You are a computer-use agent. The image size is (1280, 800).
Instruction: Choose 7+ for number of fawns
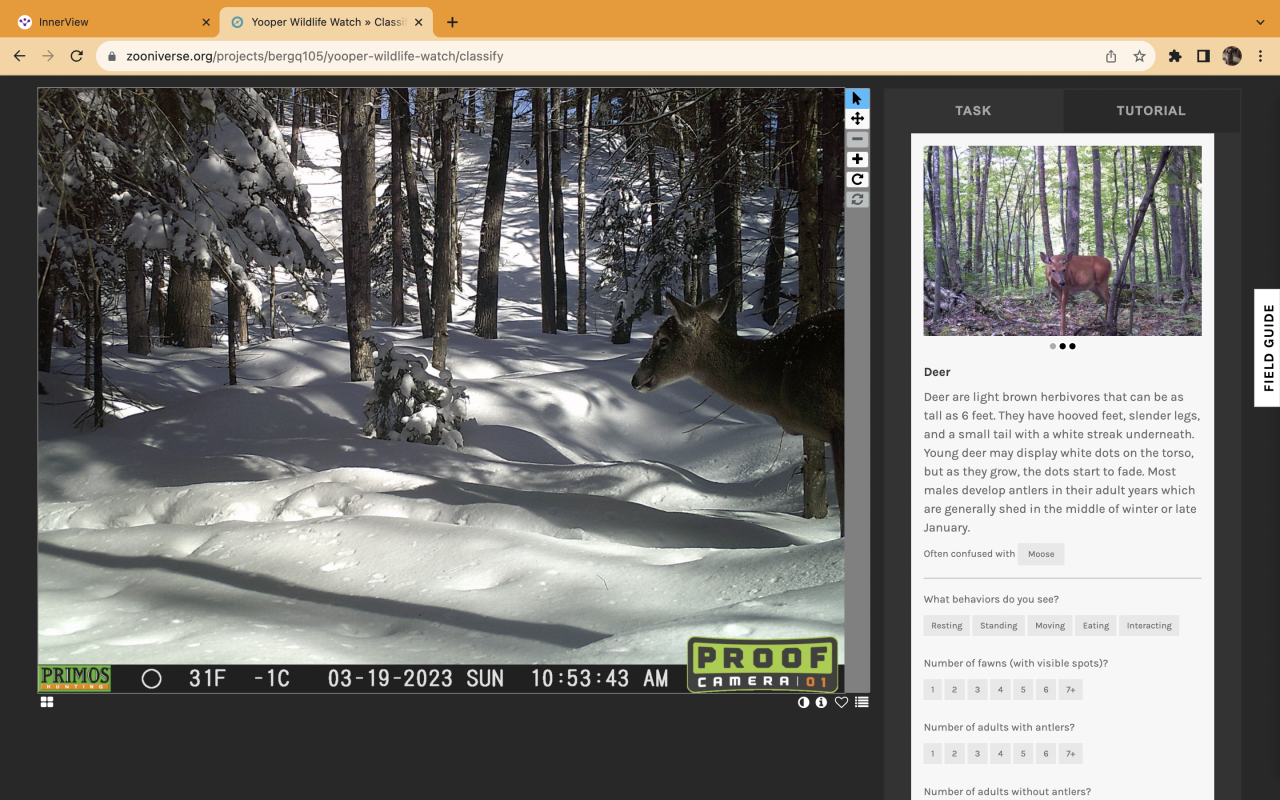pyautogui.click(x=1070, y=690)
